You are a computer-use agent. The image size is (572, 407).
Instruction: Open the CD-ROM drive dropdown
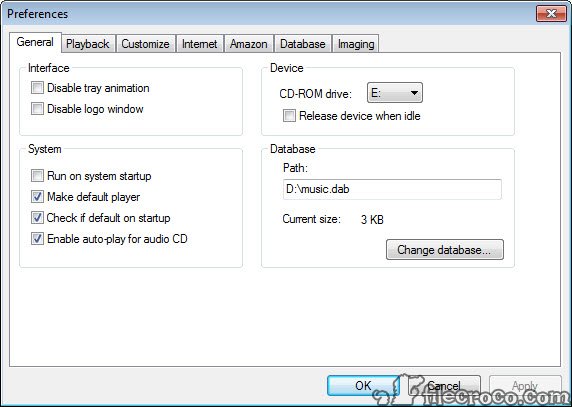395,93
